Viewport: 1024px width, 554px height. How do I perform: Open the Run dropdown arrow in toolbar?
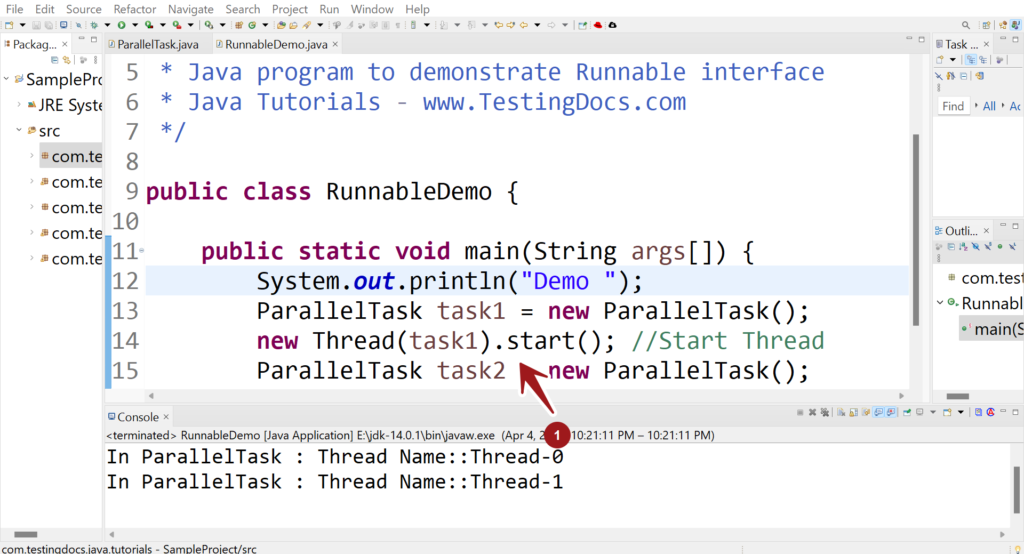point(134,24)
